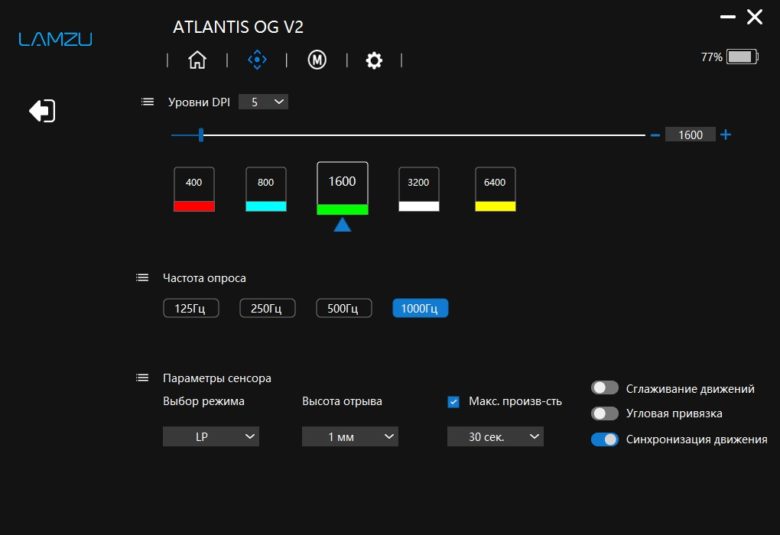Open the Высота отрыва 1 мм dropdown
The height and width of the screenshot is (535, 780).
pyautogui.click(x=350, y=436)
